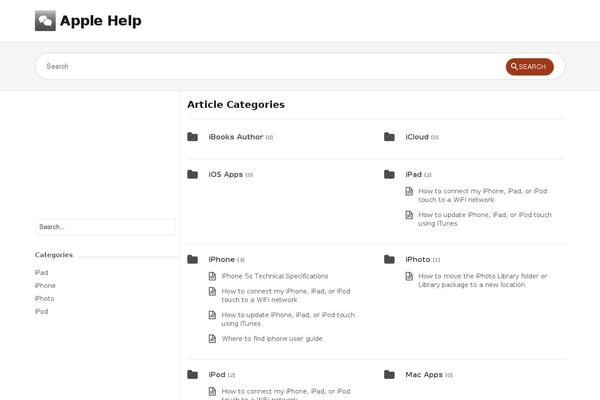Open iPod in sidebar Categories list

[41, 312]
